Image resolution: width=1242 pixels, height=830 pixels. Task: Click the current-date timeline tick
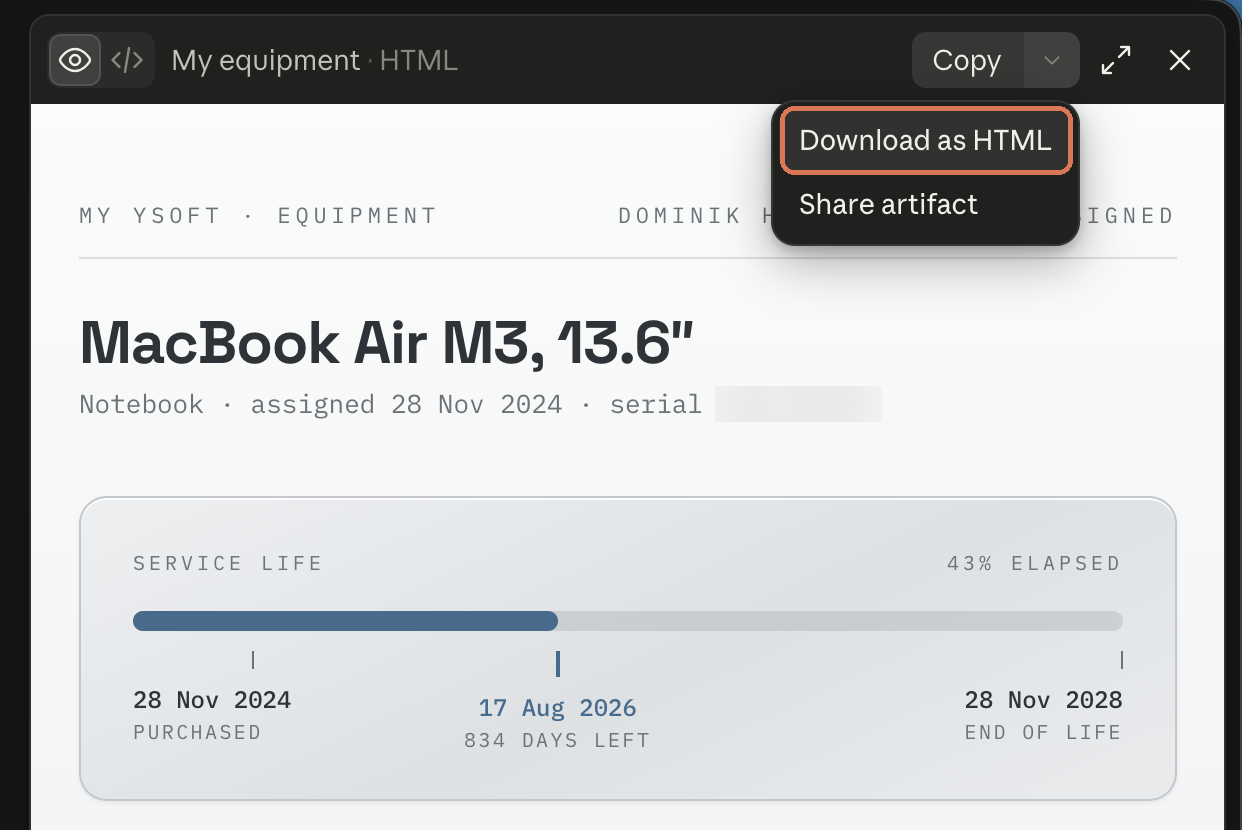[557, 664]
